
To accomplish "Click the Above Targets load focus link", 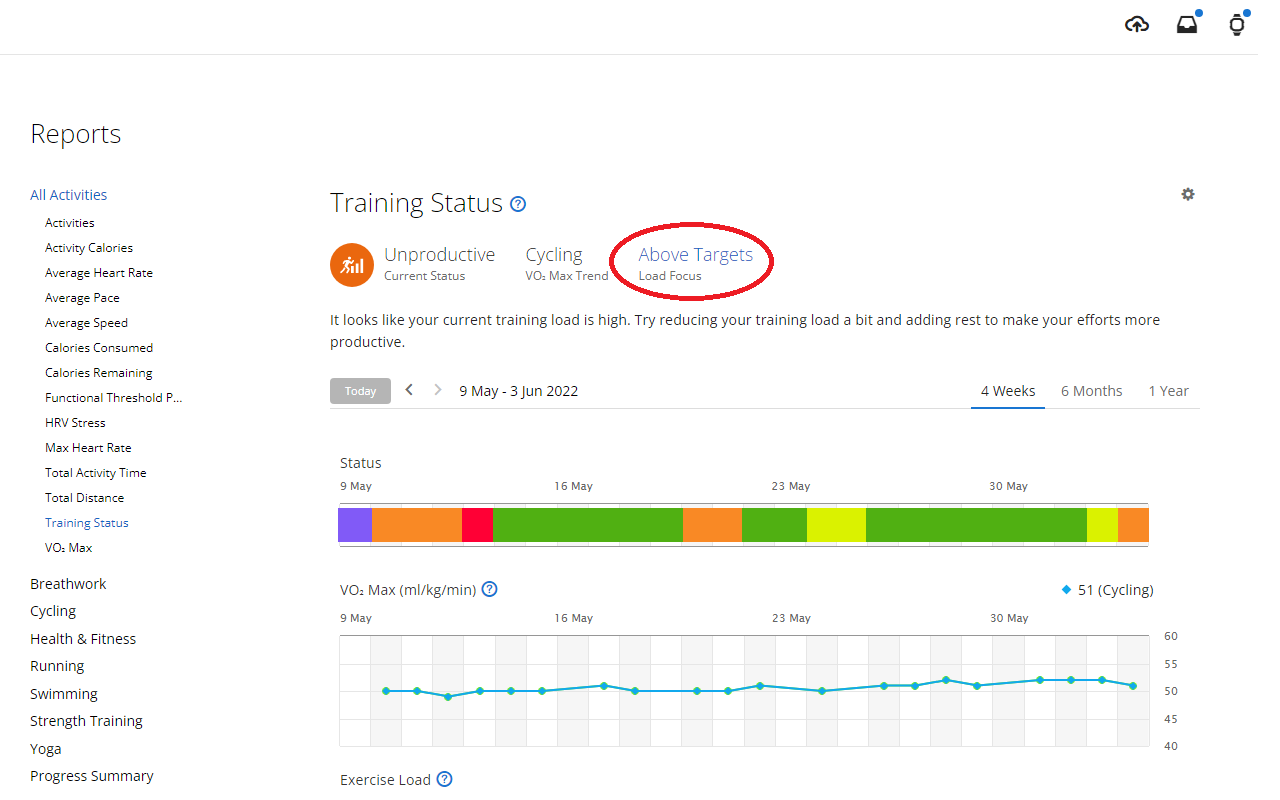I will (696, 255).
